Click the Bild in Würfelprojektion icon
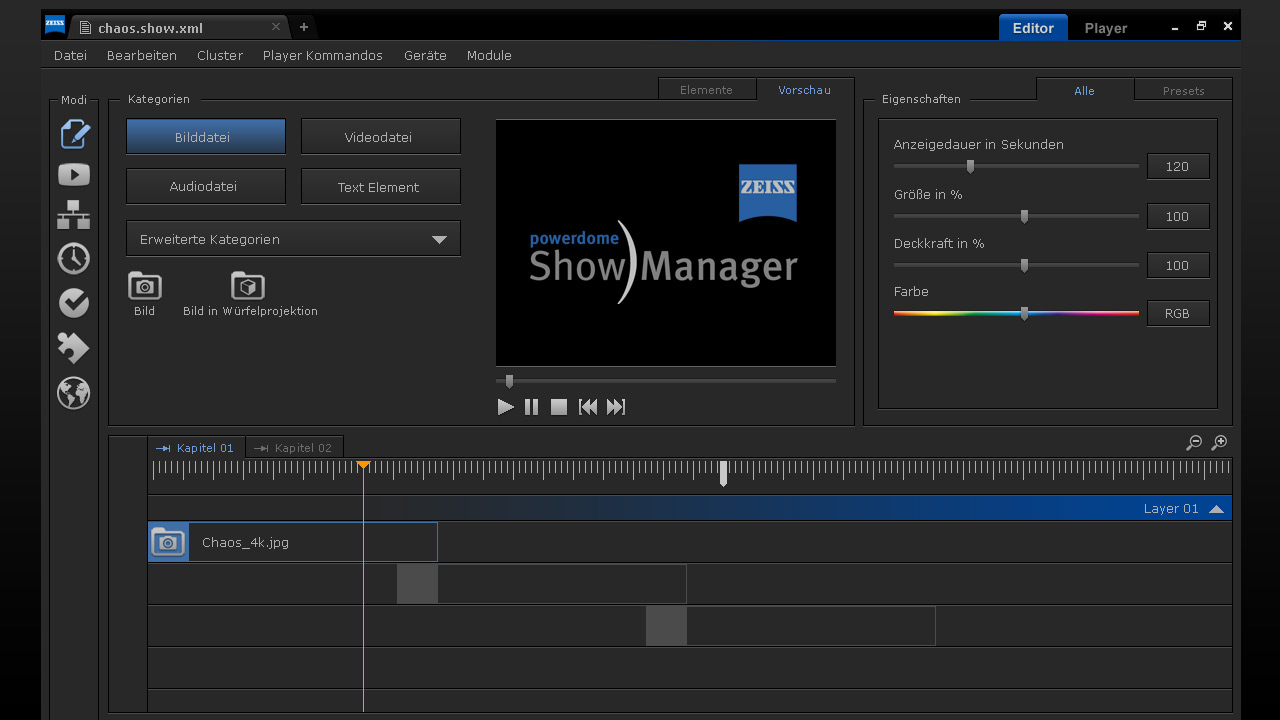Screen dimensions: 1280x720 247,286
